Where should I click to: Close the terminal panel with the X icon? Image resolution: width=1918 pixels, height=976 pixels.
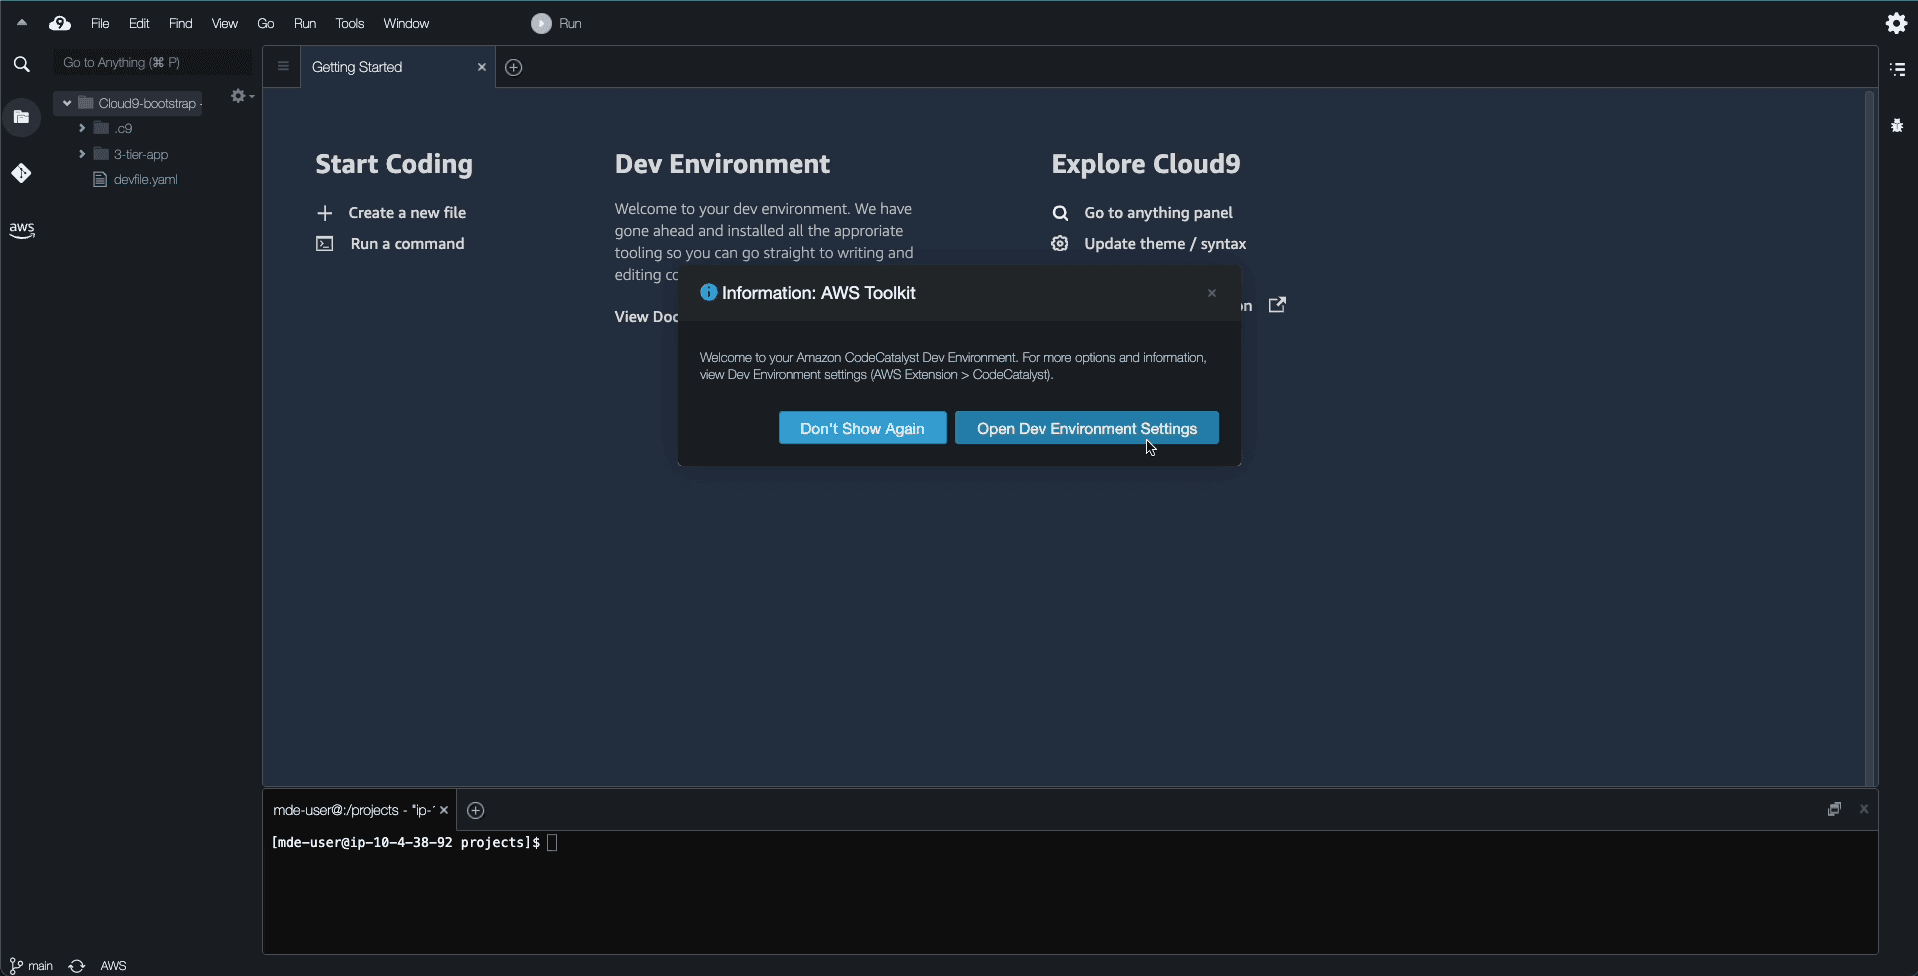1864,809
